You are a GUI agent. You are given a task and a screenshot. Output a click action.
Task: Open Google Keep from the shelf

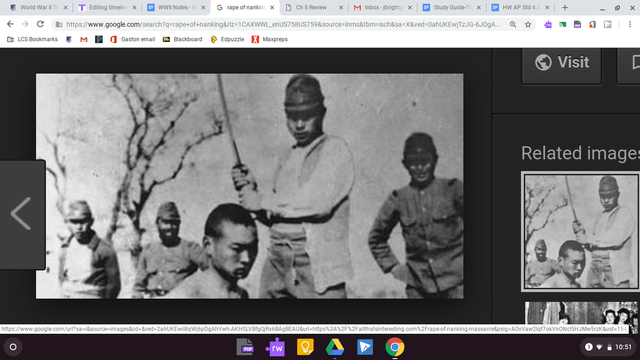point(305,347)
